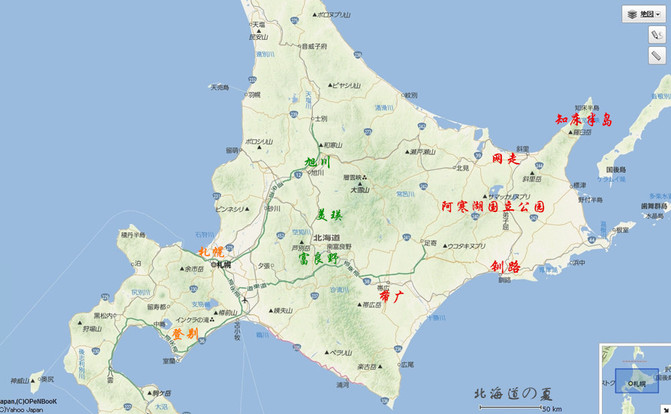Select the ruler distance measurement tool

click(x=656, y=56)
